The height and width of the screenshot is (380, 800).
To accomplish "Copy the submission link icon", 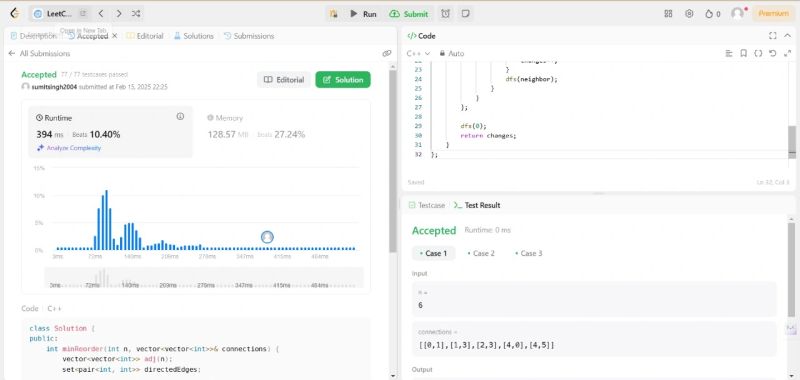I will coord(387,54).
